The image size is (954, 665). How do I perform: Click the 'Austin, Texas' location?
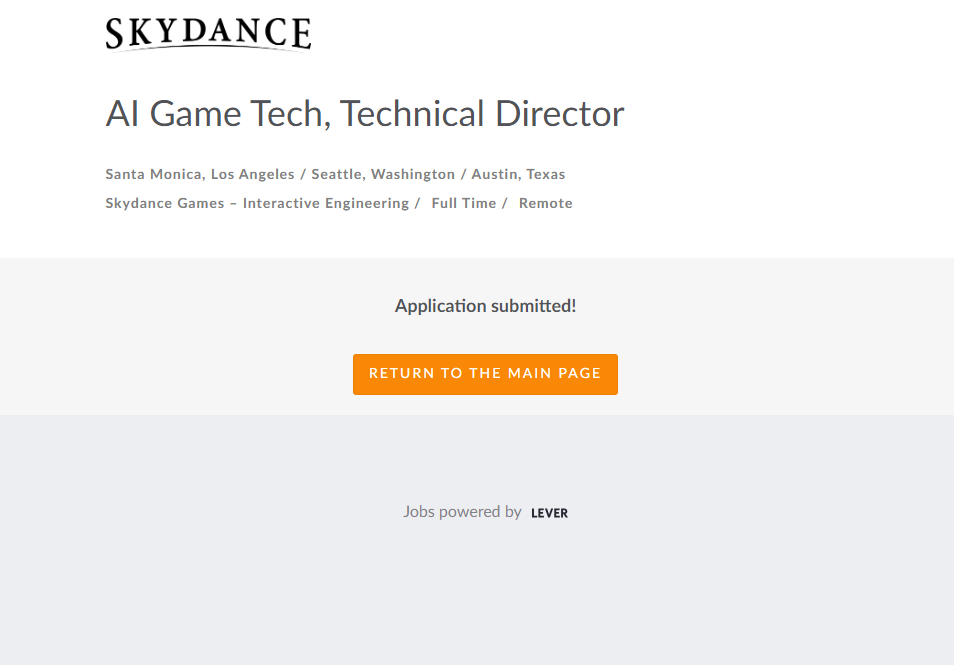pos(518,174)
